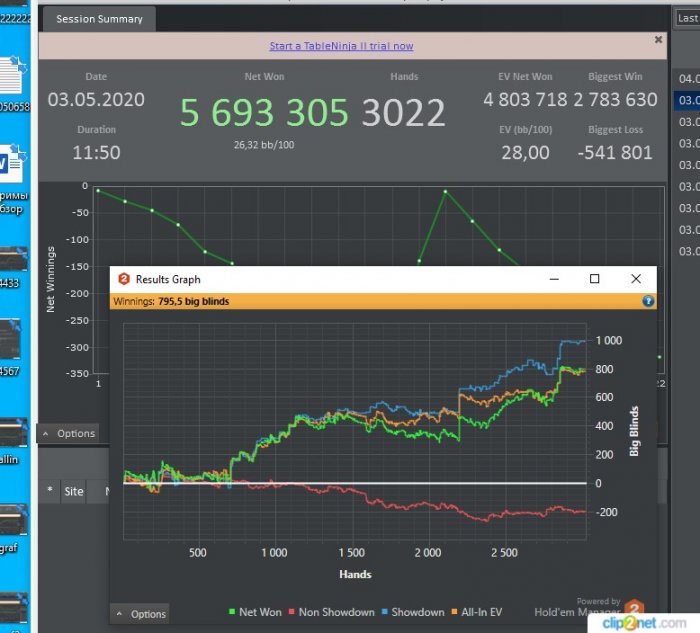Click the Net Won value 5 693 305
This screenshot has width=700, height=633.
pos(264,112)
